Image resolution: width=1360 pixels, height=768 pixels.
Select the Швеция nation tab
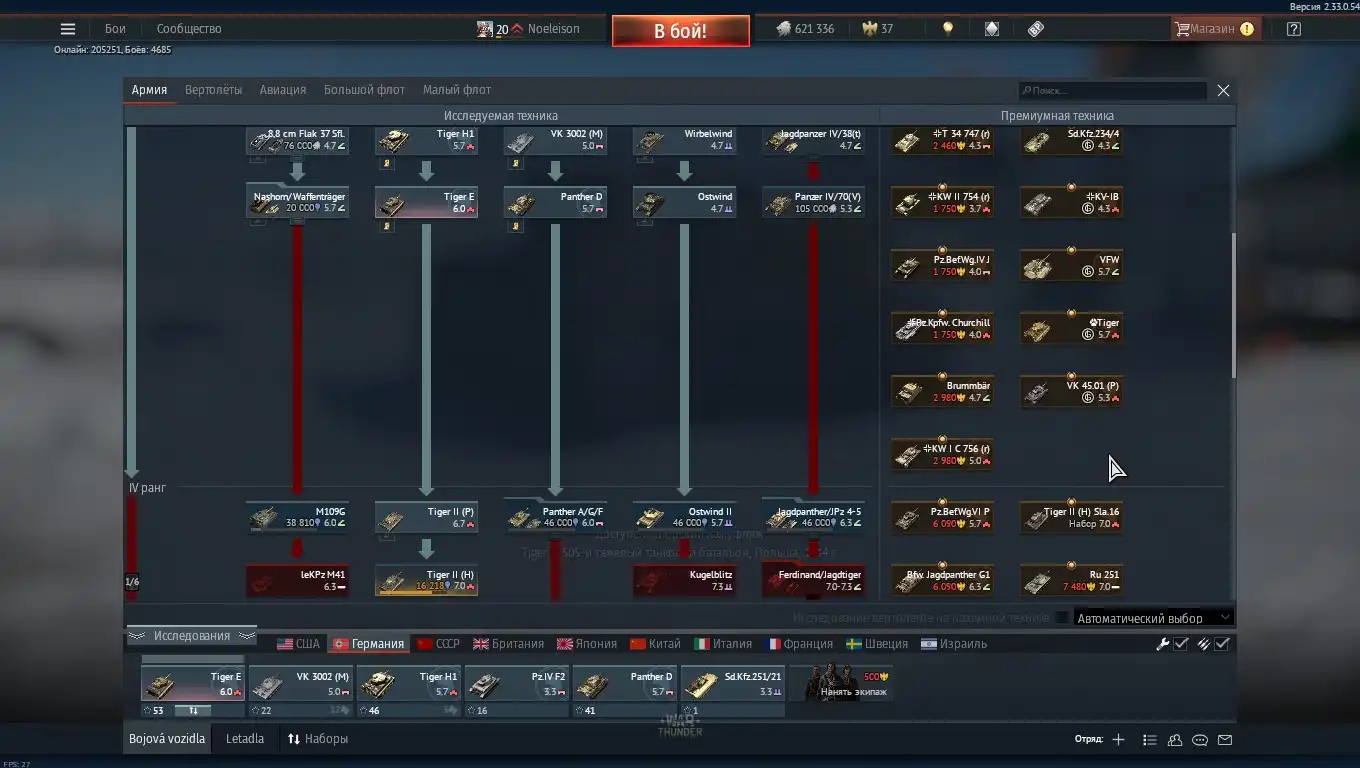click(877, 644)
